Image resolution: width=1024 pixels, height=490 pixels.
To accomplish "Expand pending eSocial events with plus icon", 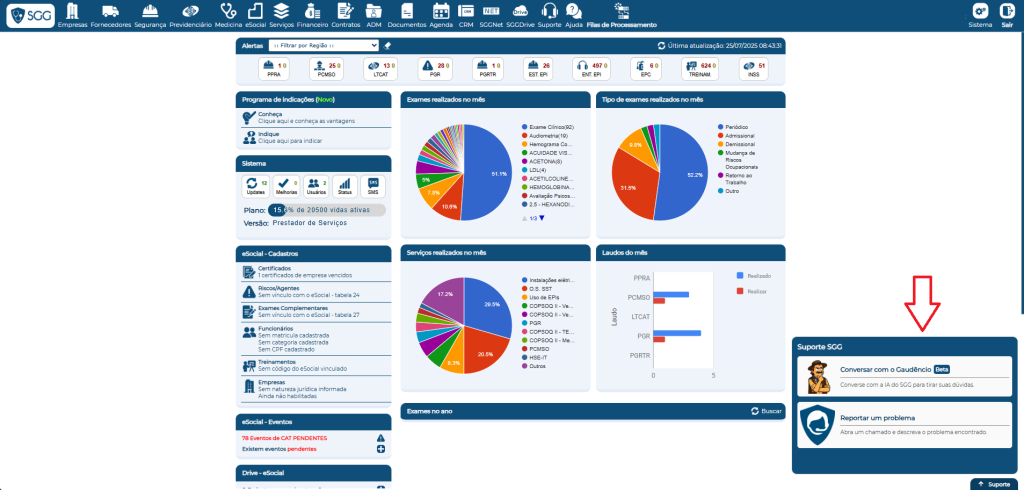I will click(381, 449).
